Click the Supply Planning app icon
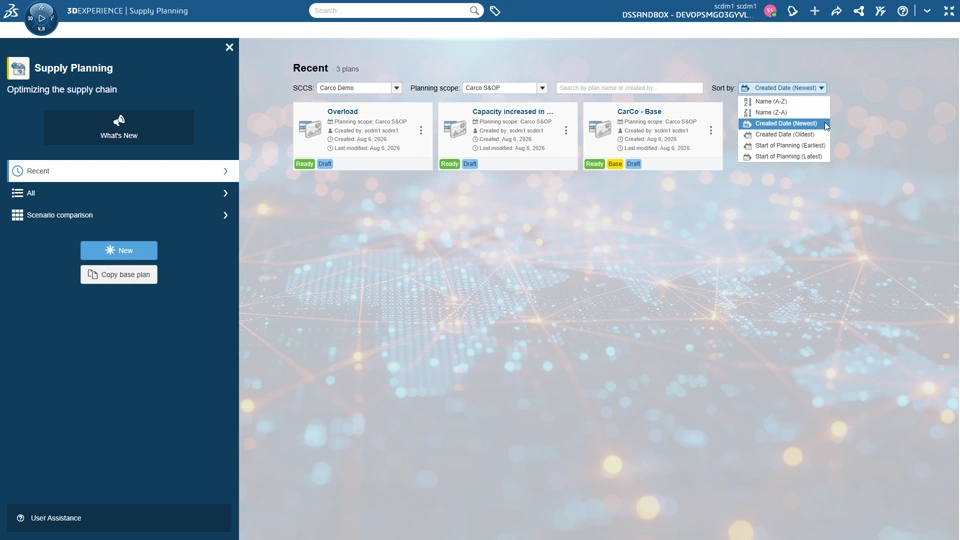 pos(18,68)
